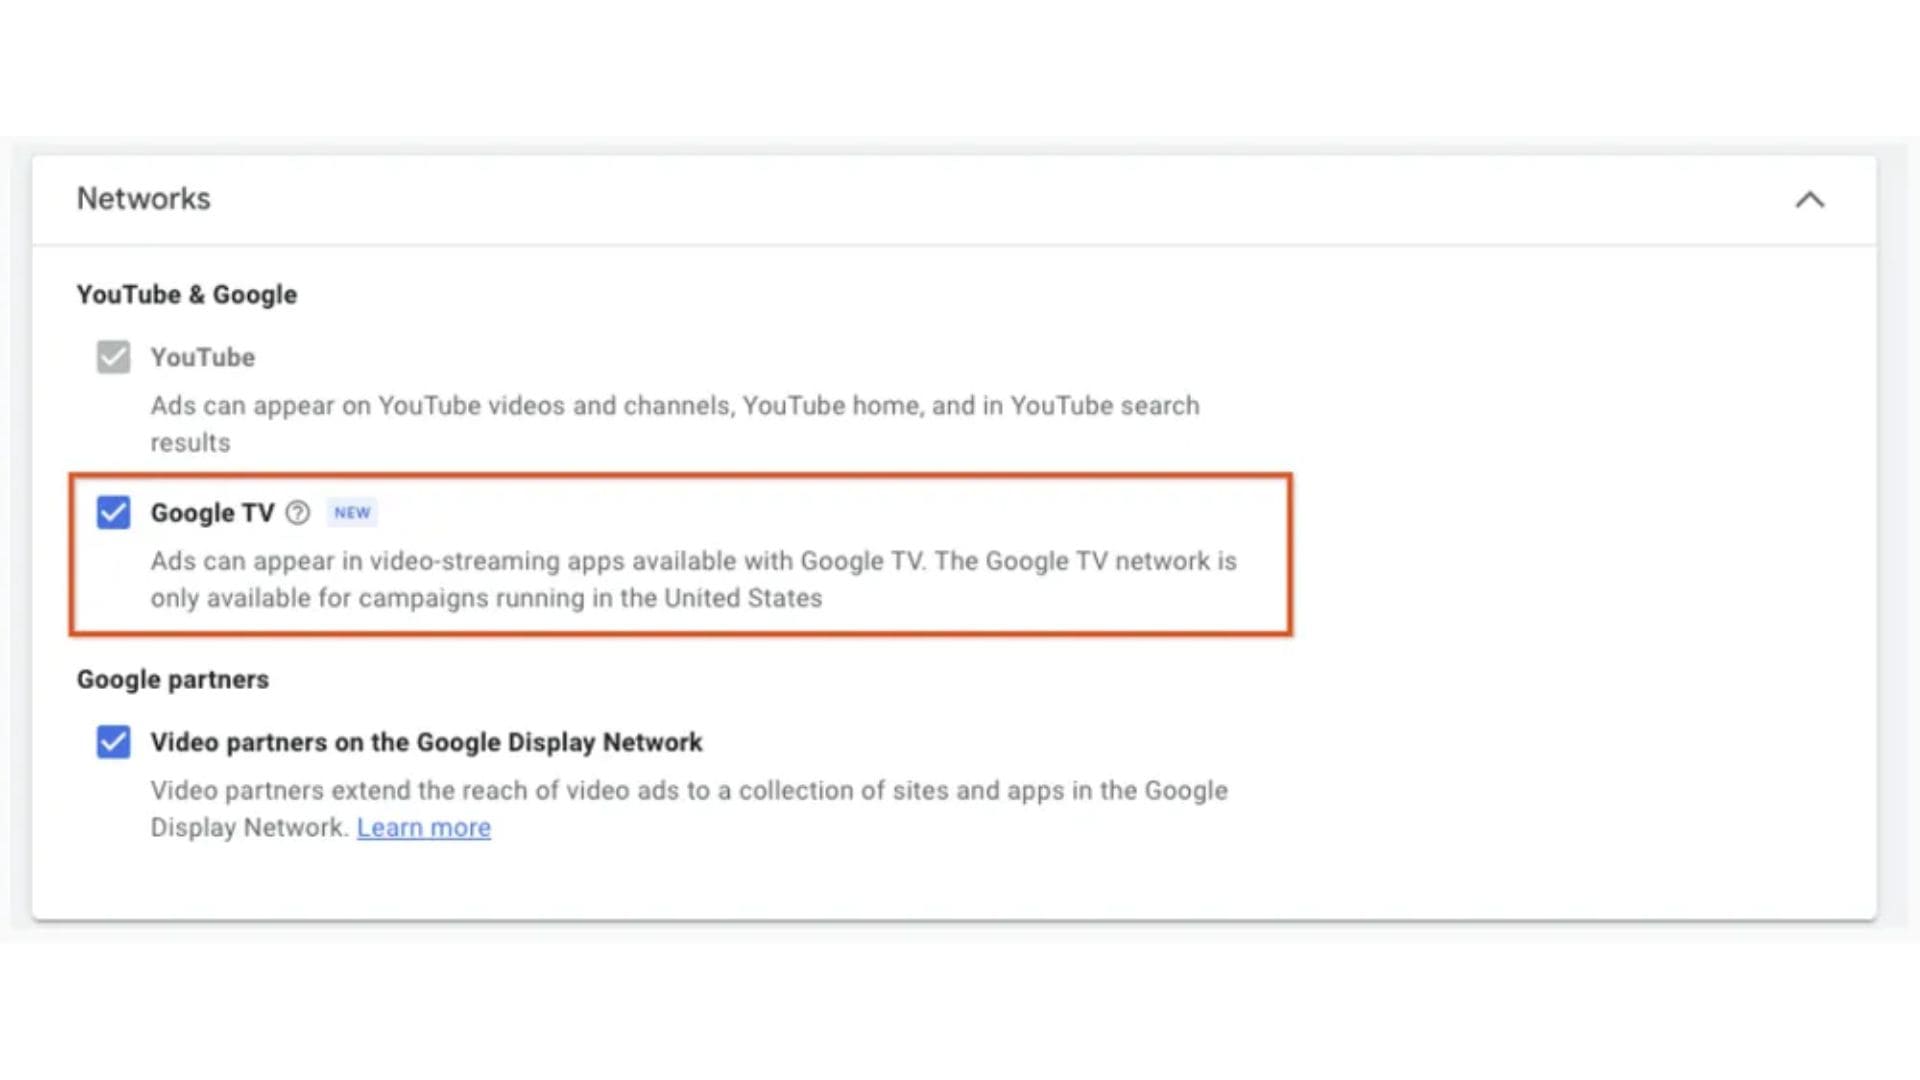Viewport: 1920px width, 1080px height.
Task: Click the greyed-out YouTube checkbox
Action: [113, 357]
